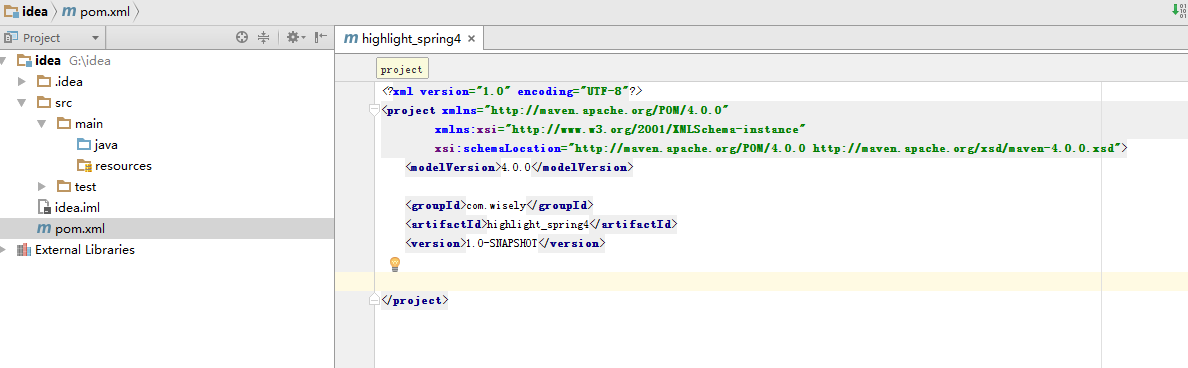Expand the .idea folder arrow
The image size is (1188, 368).
pyautogui.click(x=22, y=82)
